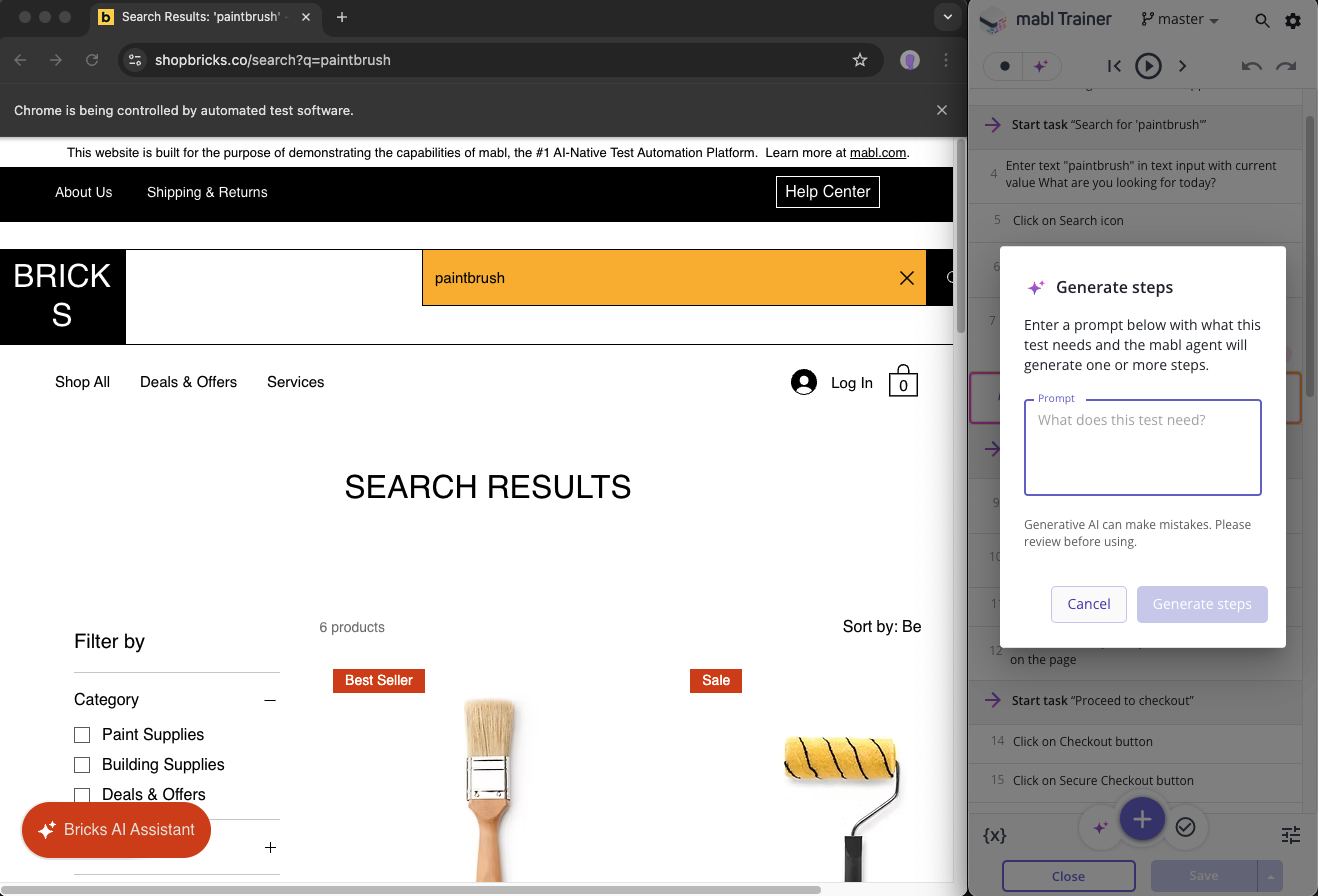
Task: Clear the paintbrush search with X icon
Action: click(x=906, y=278)
